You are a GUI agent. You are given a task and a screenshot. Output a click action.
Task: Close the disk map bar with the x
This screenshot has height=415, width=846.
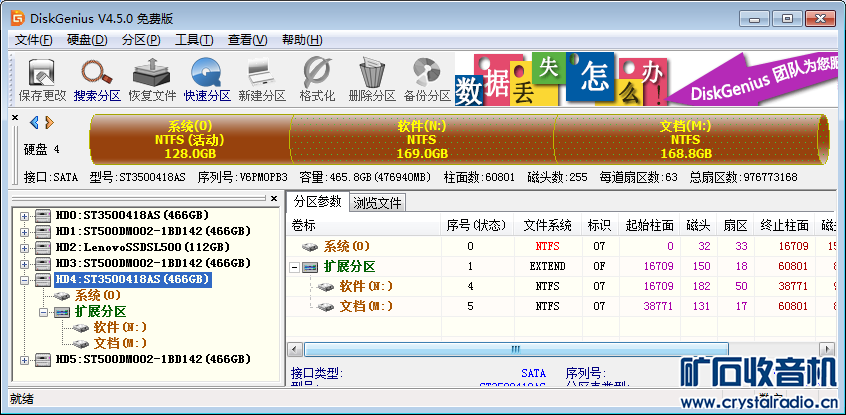click(x=15, y=117)
